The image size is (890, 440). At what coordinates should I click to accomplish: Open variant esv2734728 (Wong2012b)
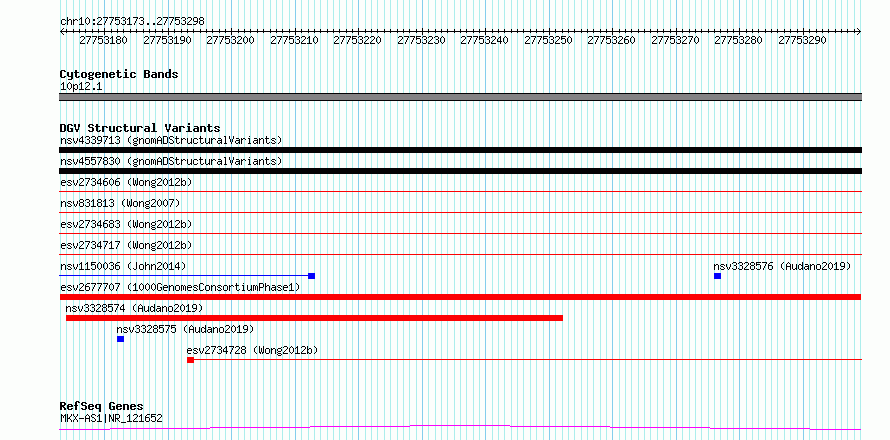tap(252, 350)
